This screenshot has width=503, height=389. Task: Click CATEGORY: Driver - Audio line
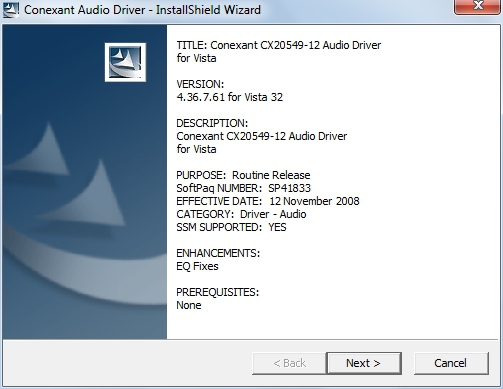241,214
